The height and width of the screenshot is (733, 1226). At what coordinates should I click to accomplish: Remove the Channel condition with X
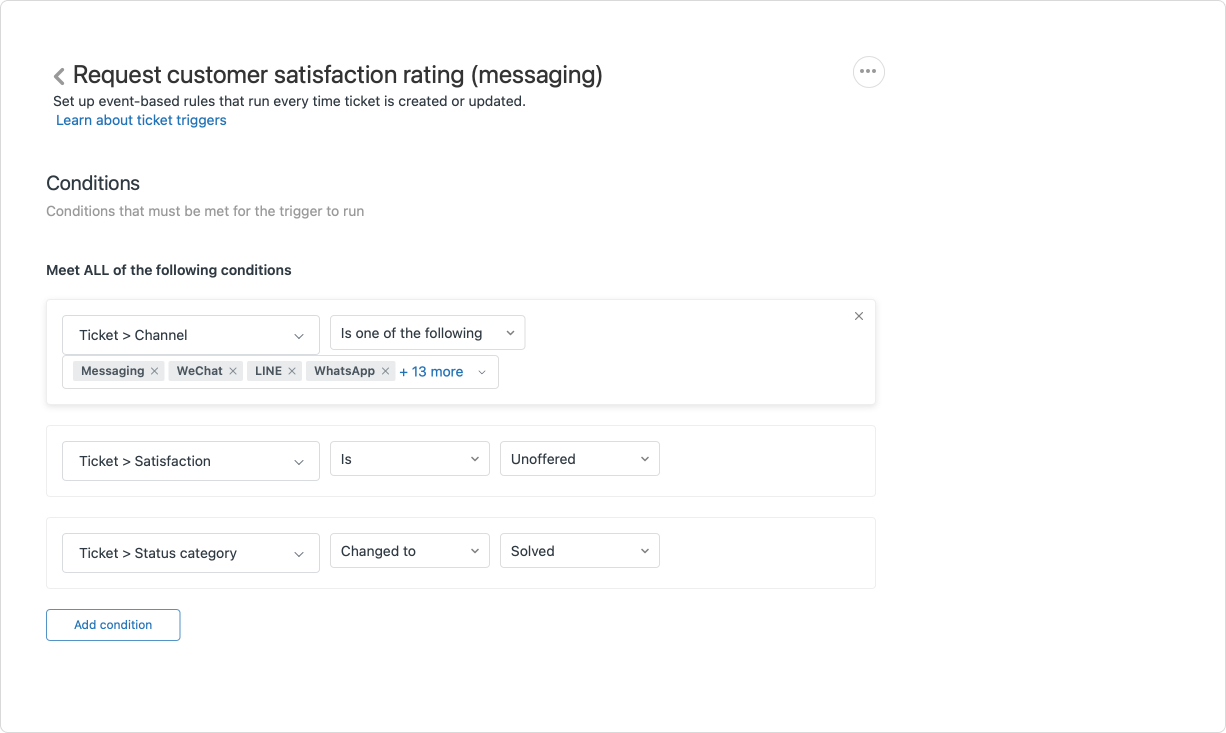(858, 316)
